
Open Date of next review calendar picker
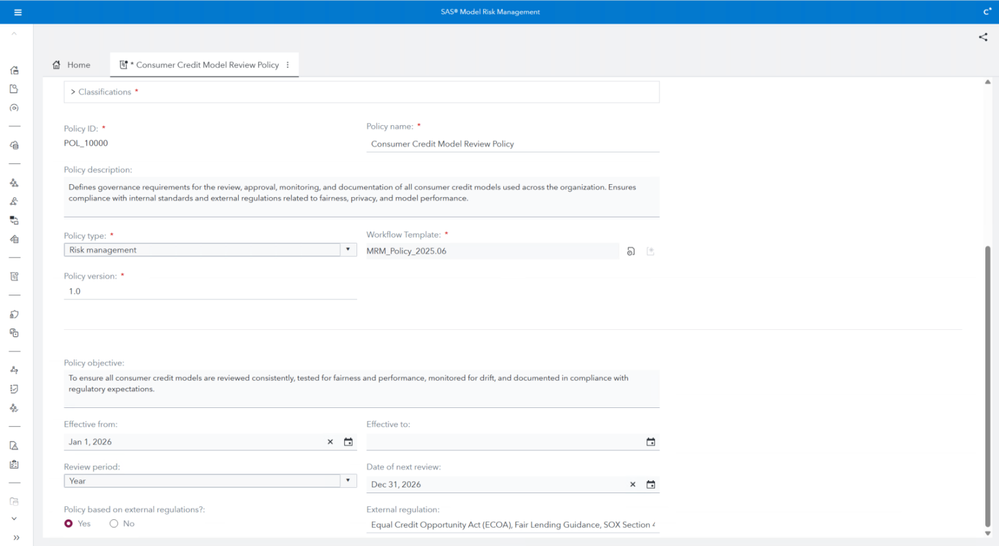point(650,484)
